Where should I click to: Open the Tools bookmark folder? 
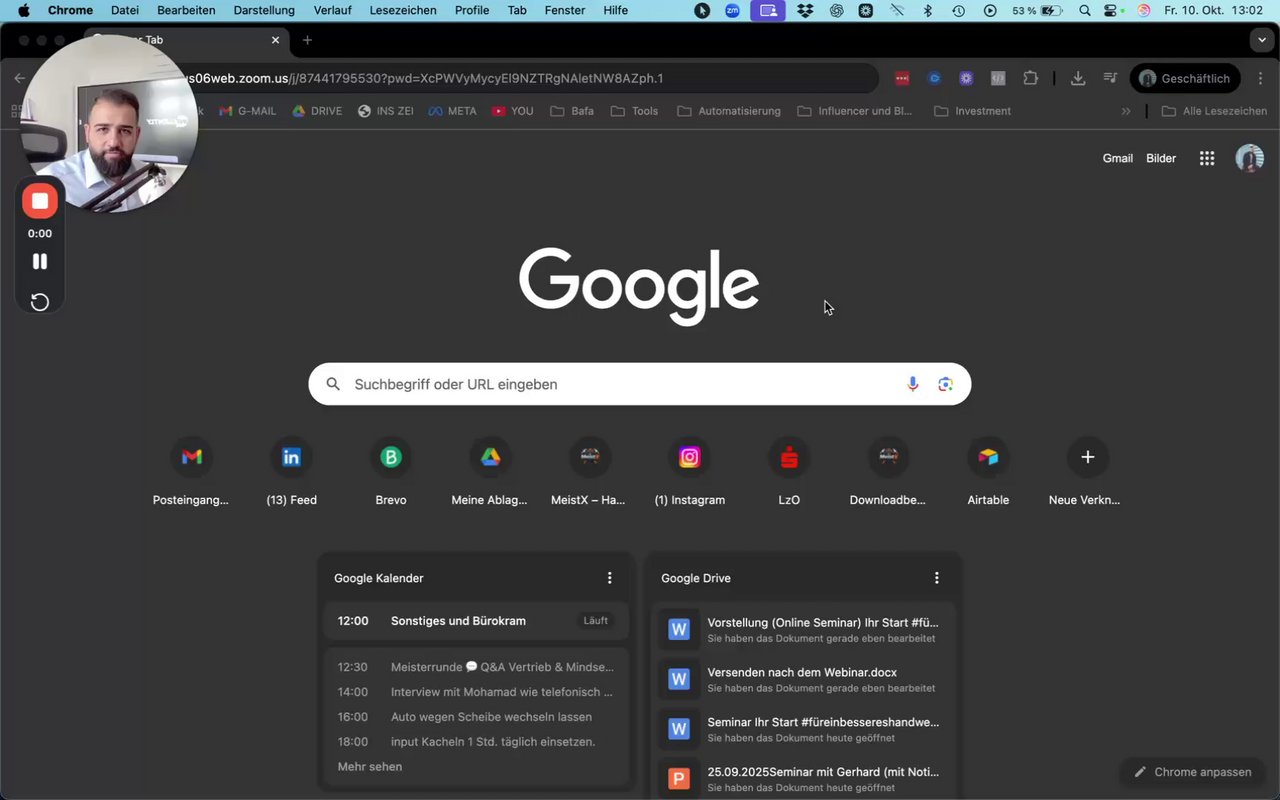[x=634, y=111]
